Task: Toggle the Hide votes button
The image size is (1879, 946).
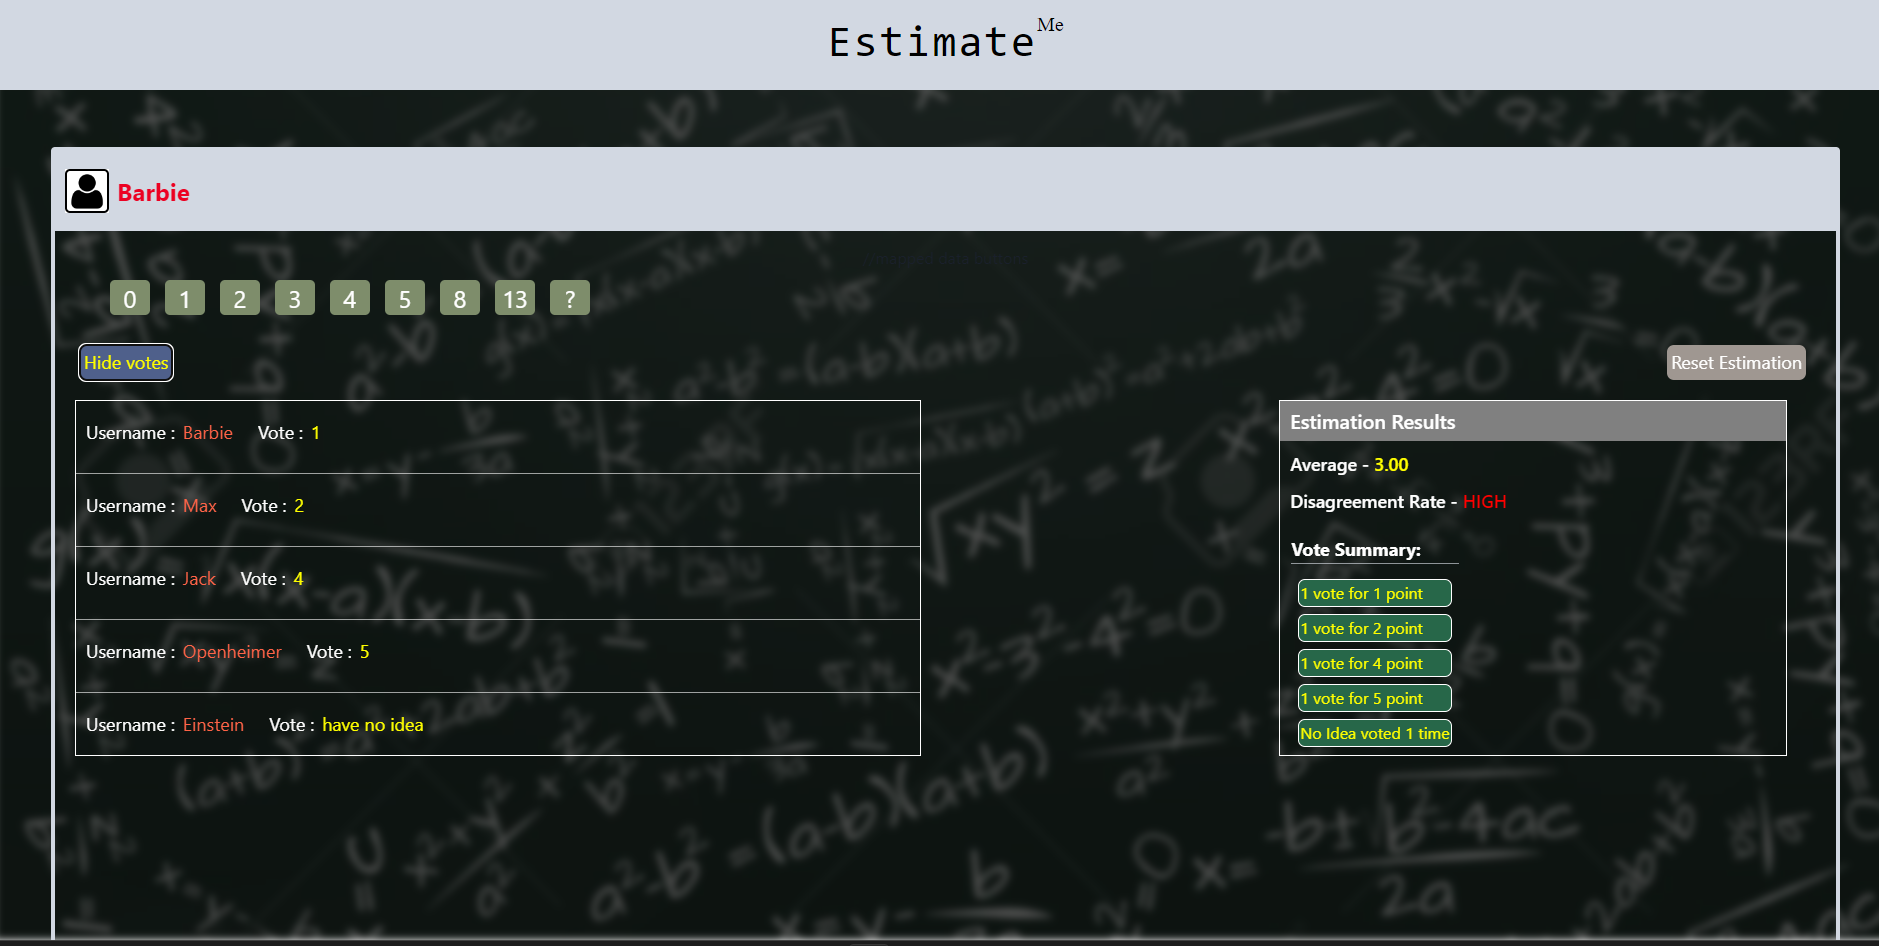Action: (x=126, y=363)
